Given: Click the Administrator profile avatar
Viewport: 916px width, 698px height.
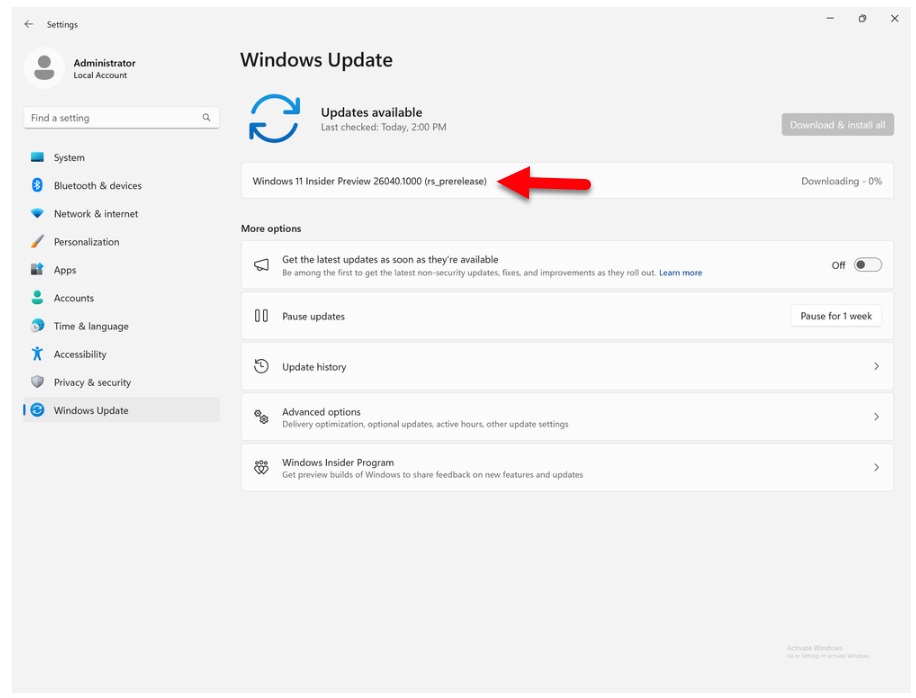Looking at the screenshot, I should click(44, 68).
